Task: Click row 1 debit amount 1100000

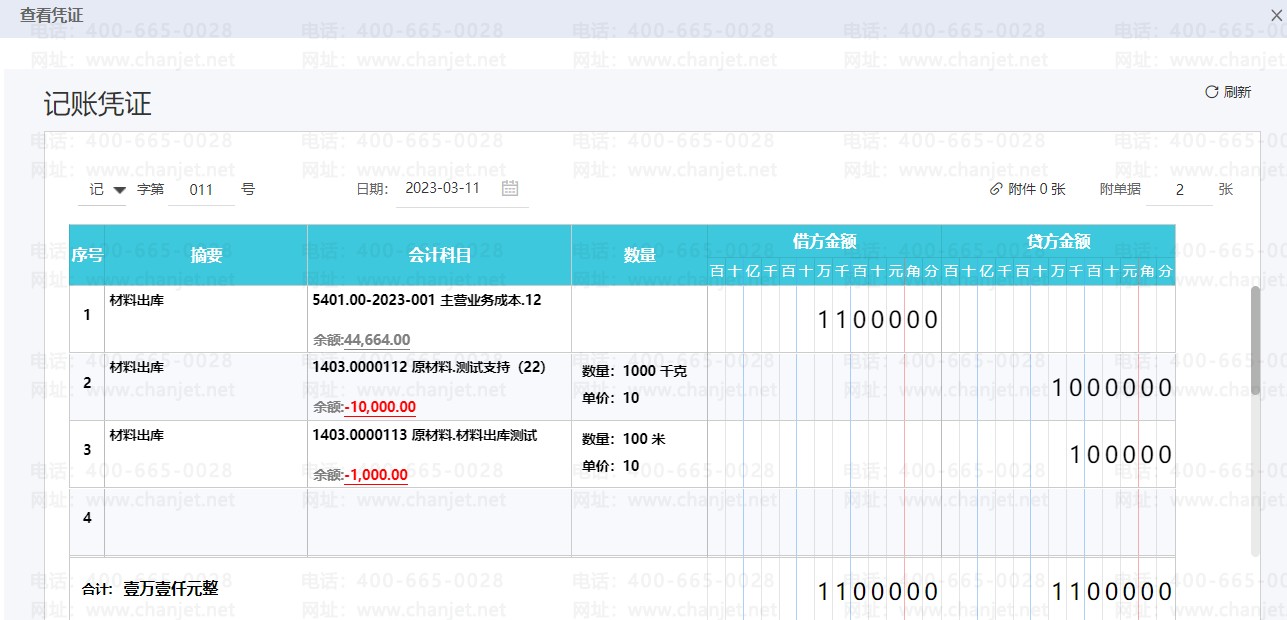Action: (878, 320)
